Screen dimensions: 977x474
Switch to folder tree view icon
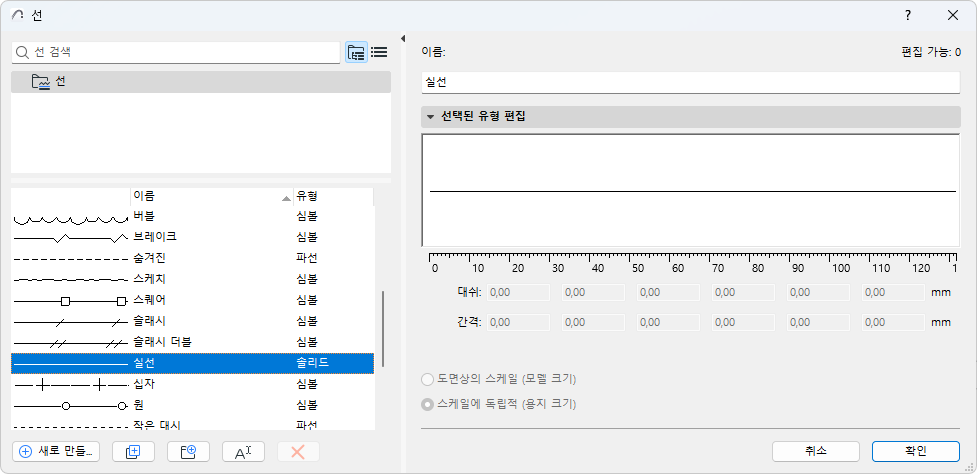pos(356,53)
